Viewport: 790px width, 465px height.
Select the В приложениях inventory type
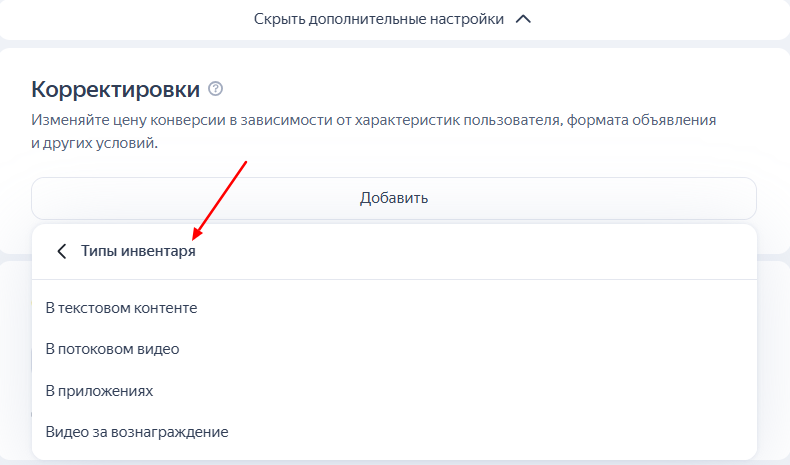click(99, 390)
